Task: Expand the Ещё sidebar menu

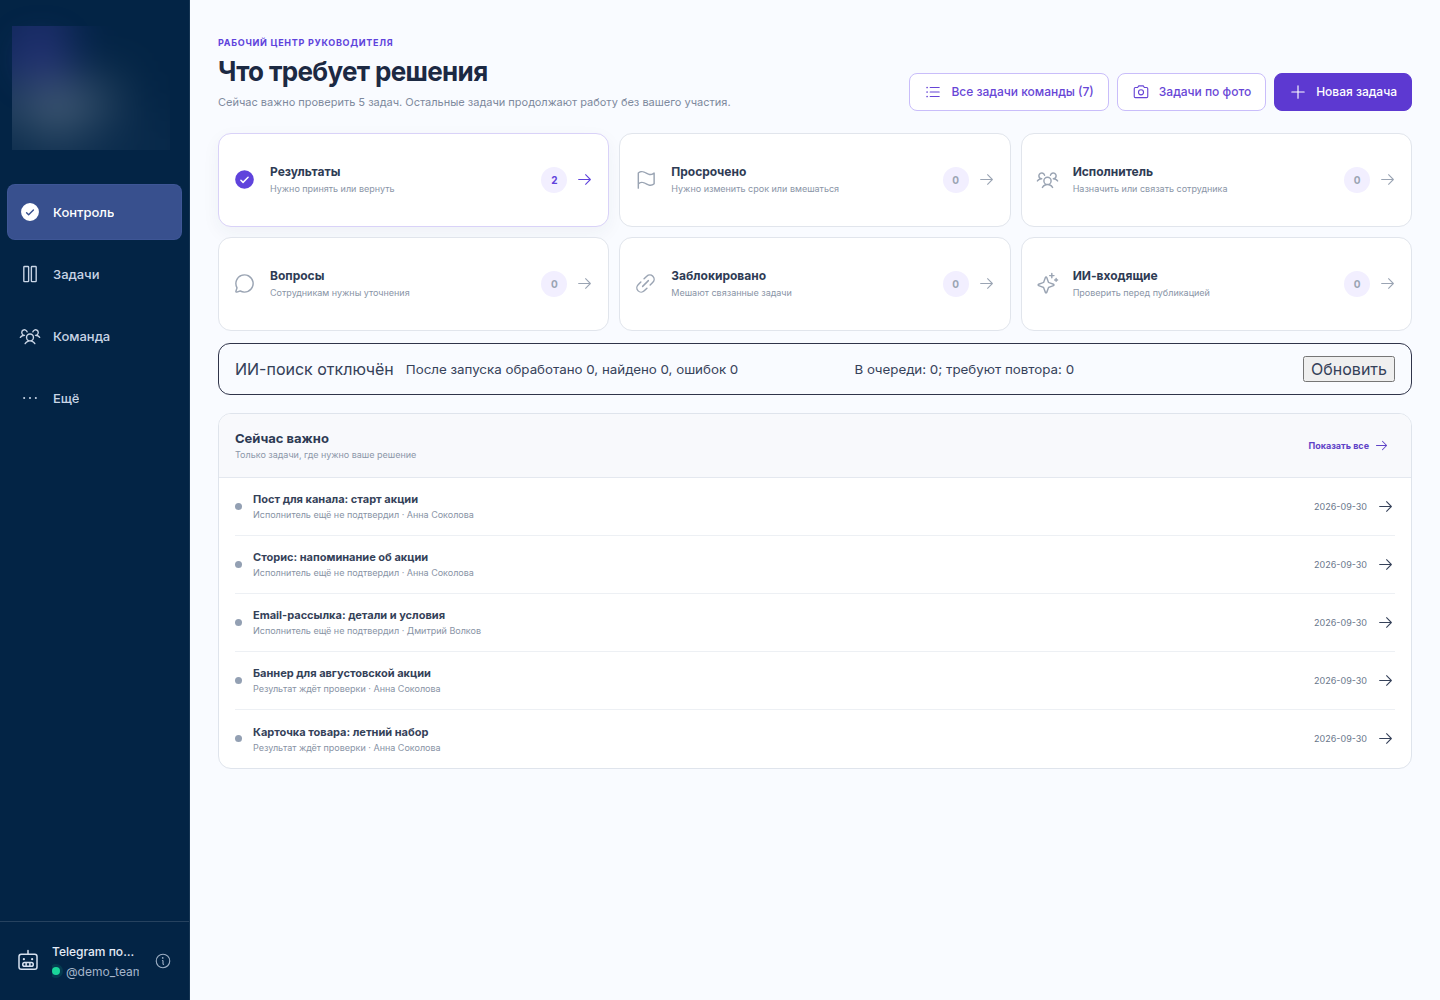Action: [x=94, y=398]
